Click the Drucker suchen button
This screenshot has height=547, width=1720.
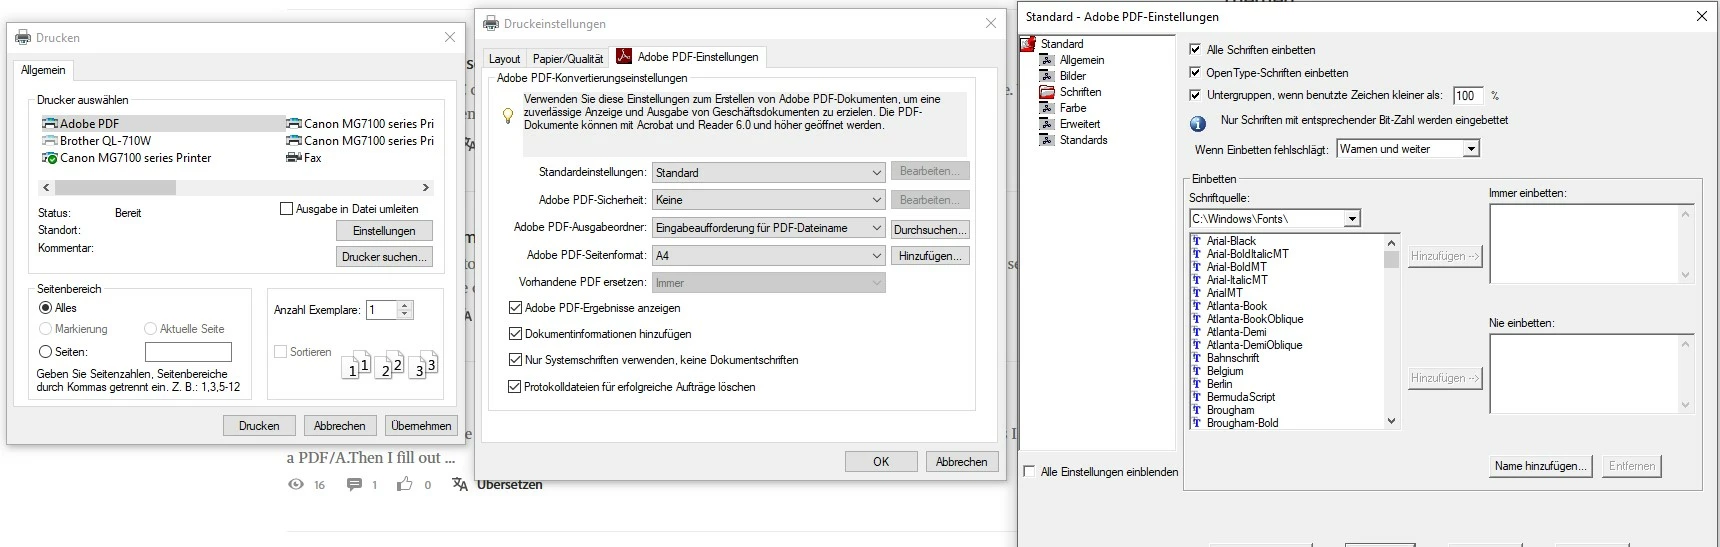(384, 257)
